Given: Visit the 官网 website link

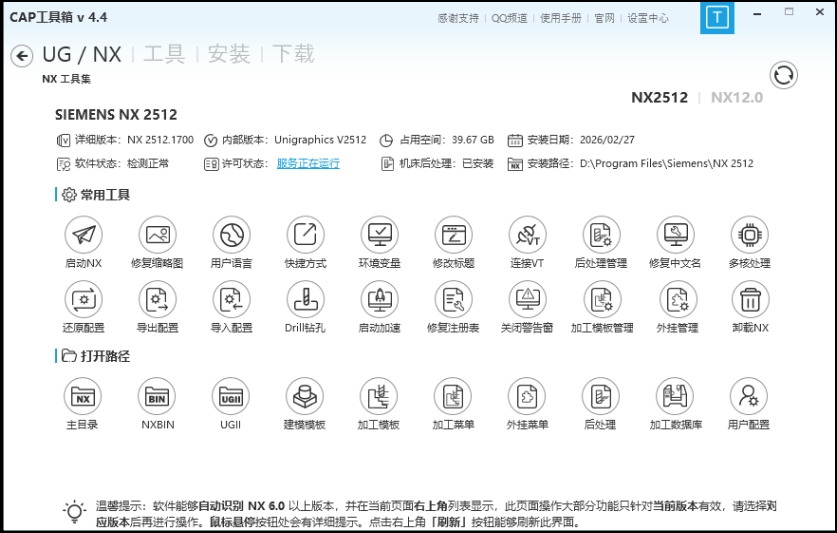Looking at the screenshot, I should (x=604, y=18).
